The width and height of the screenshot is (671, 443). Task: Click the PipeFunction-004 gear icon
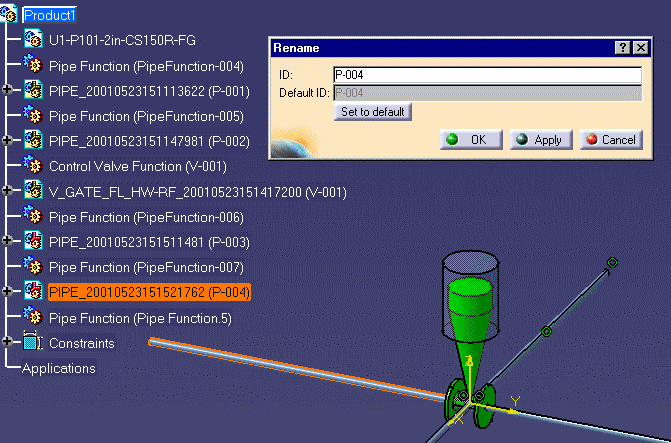point(33,66)
